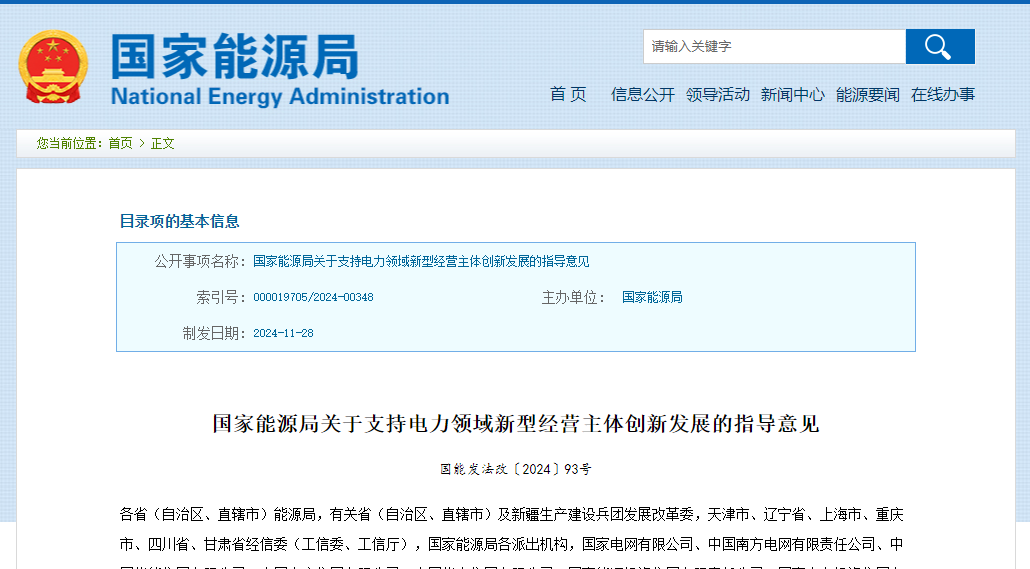Viewport: 1030px width, 569px height.
Task: Open the 公开事项名称 document title link
Action: [421, 262]
